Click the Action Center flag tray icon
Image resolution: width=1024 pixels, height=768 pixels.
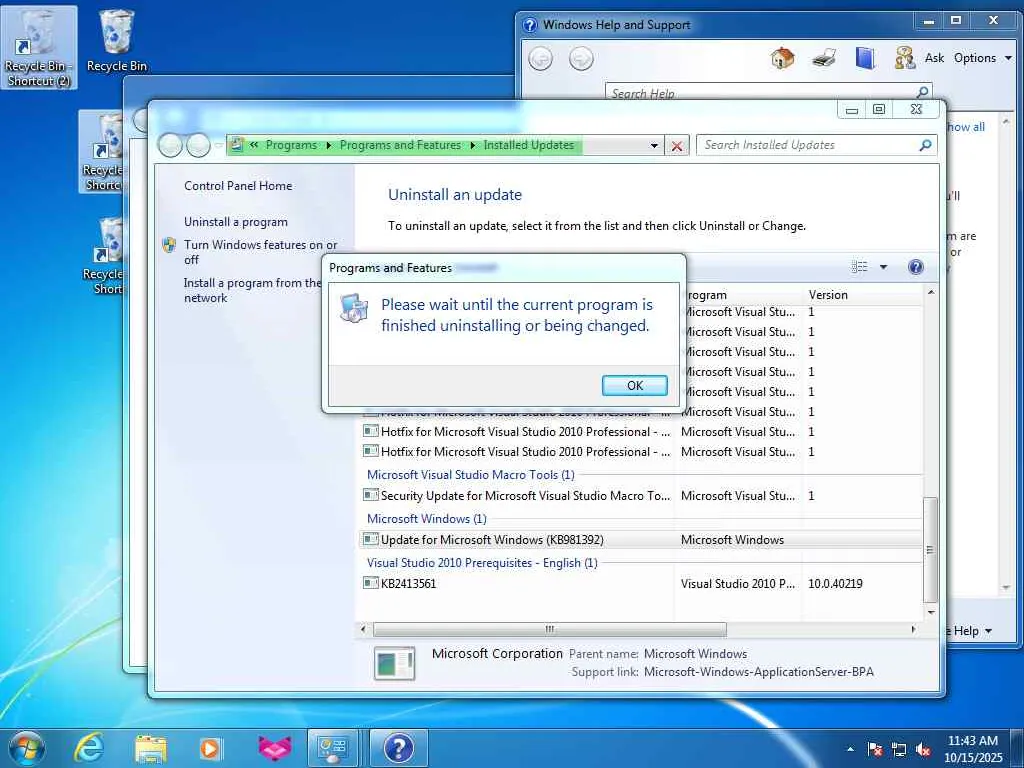tap(874, 749)
